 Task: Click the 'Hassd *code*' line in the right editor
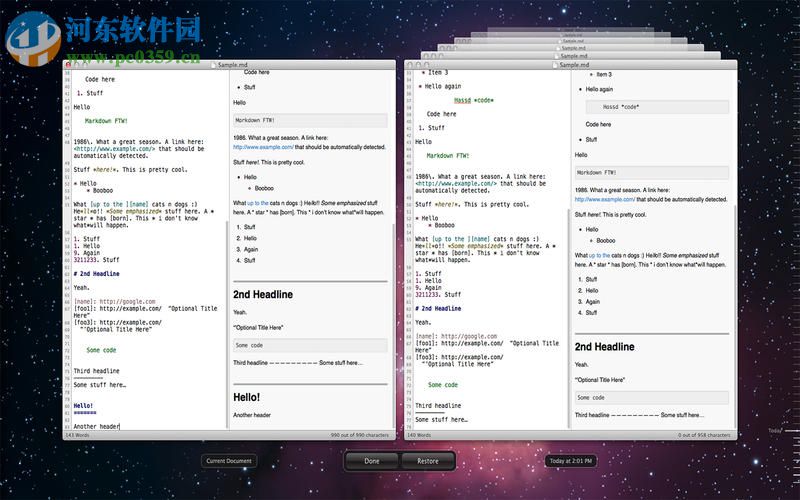click(474, 100)
